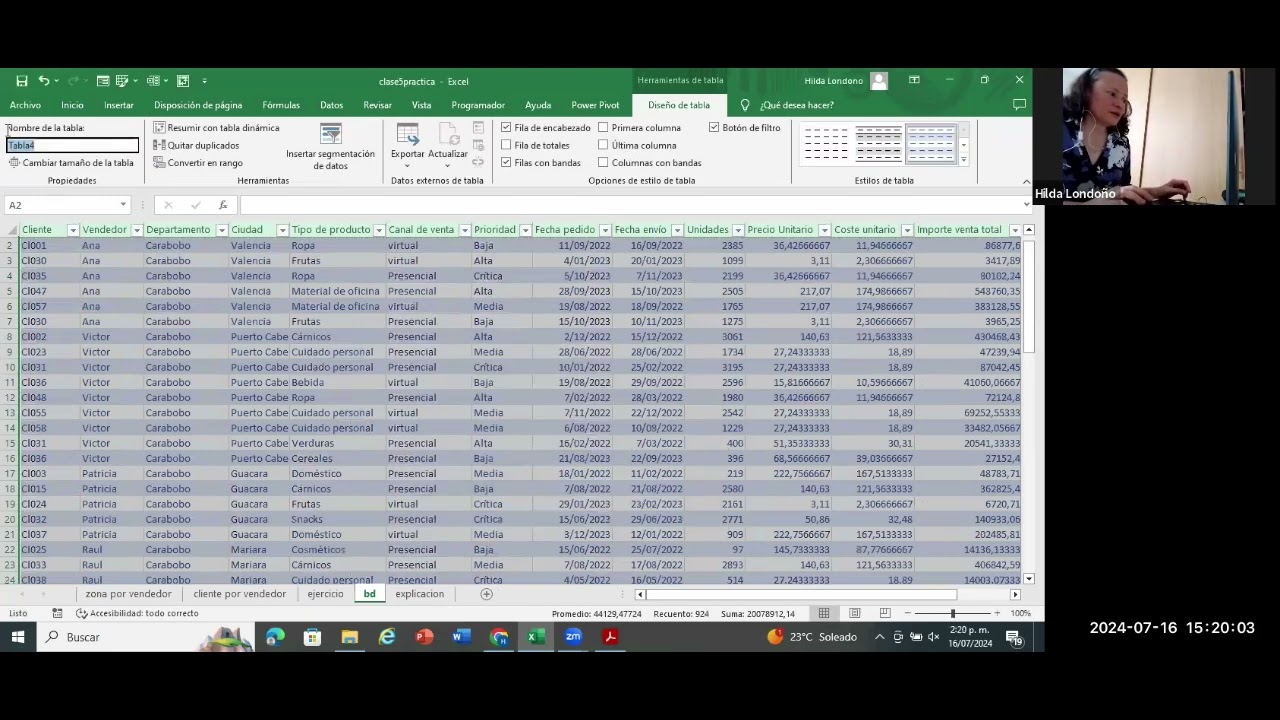Open the comments icon in the ribbon corner

coord(1019,105)
